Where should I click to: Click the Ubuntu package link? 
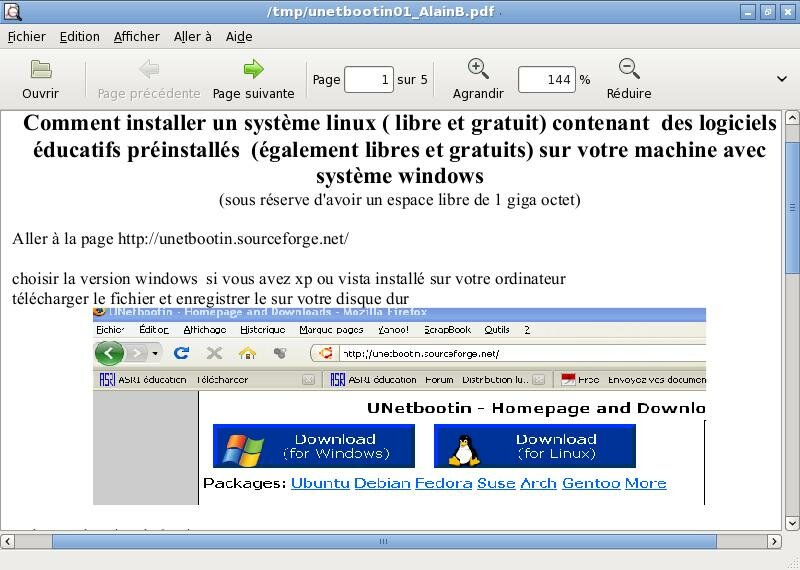click(x=320, y=483)
